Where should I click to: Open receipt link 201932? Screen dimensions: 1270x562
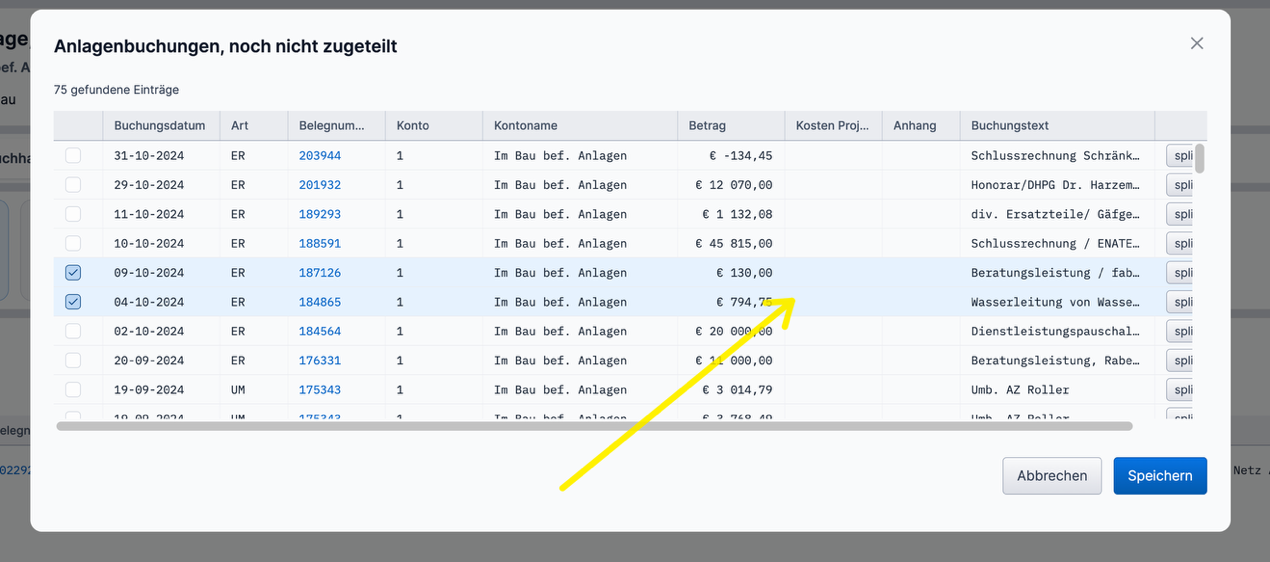point(320,185)
